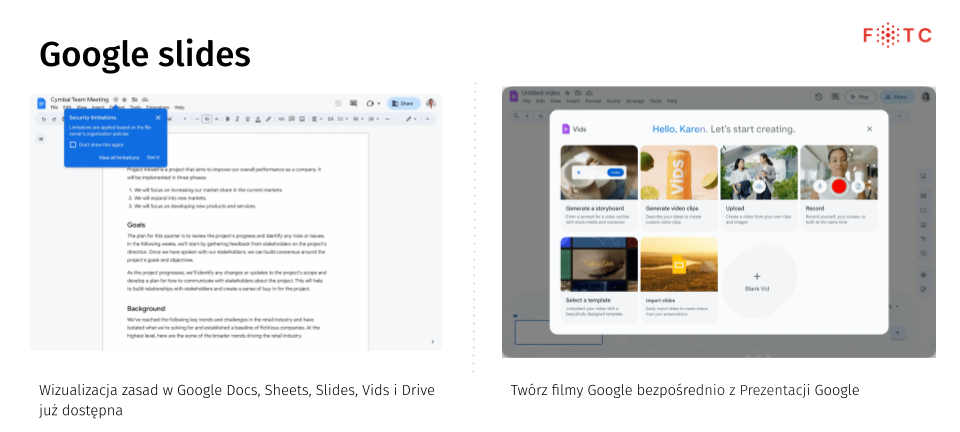Open the bulleted list dropdown in Docs
This screenshot has width=960, height=432.
point(358,119)
